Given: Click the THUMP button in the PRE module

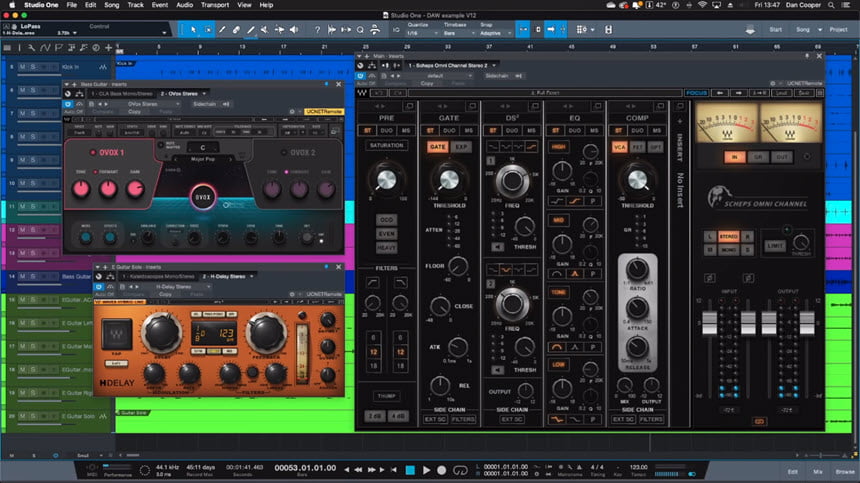Looking at the screenshot, I should click(x=387, y=396).
